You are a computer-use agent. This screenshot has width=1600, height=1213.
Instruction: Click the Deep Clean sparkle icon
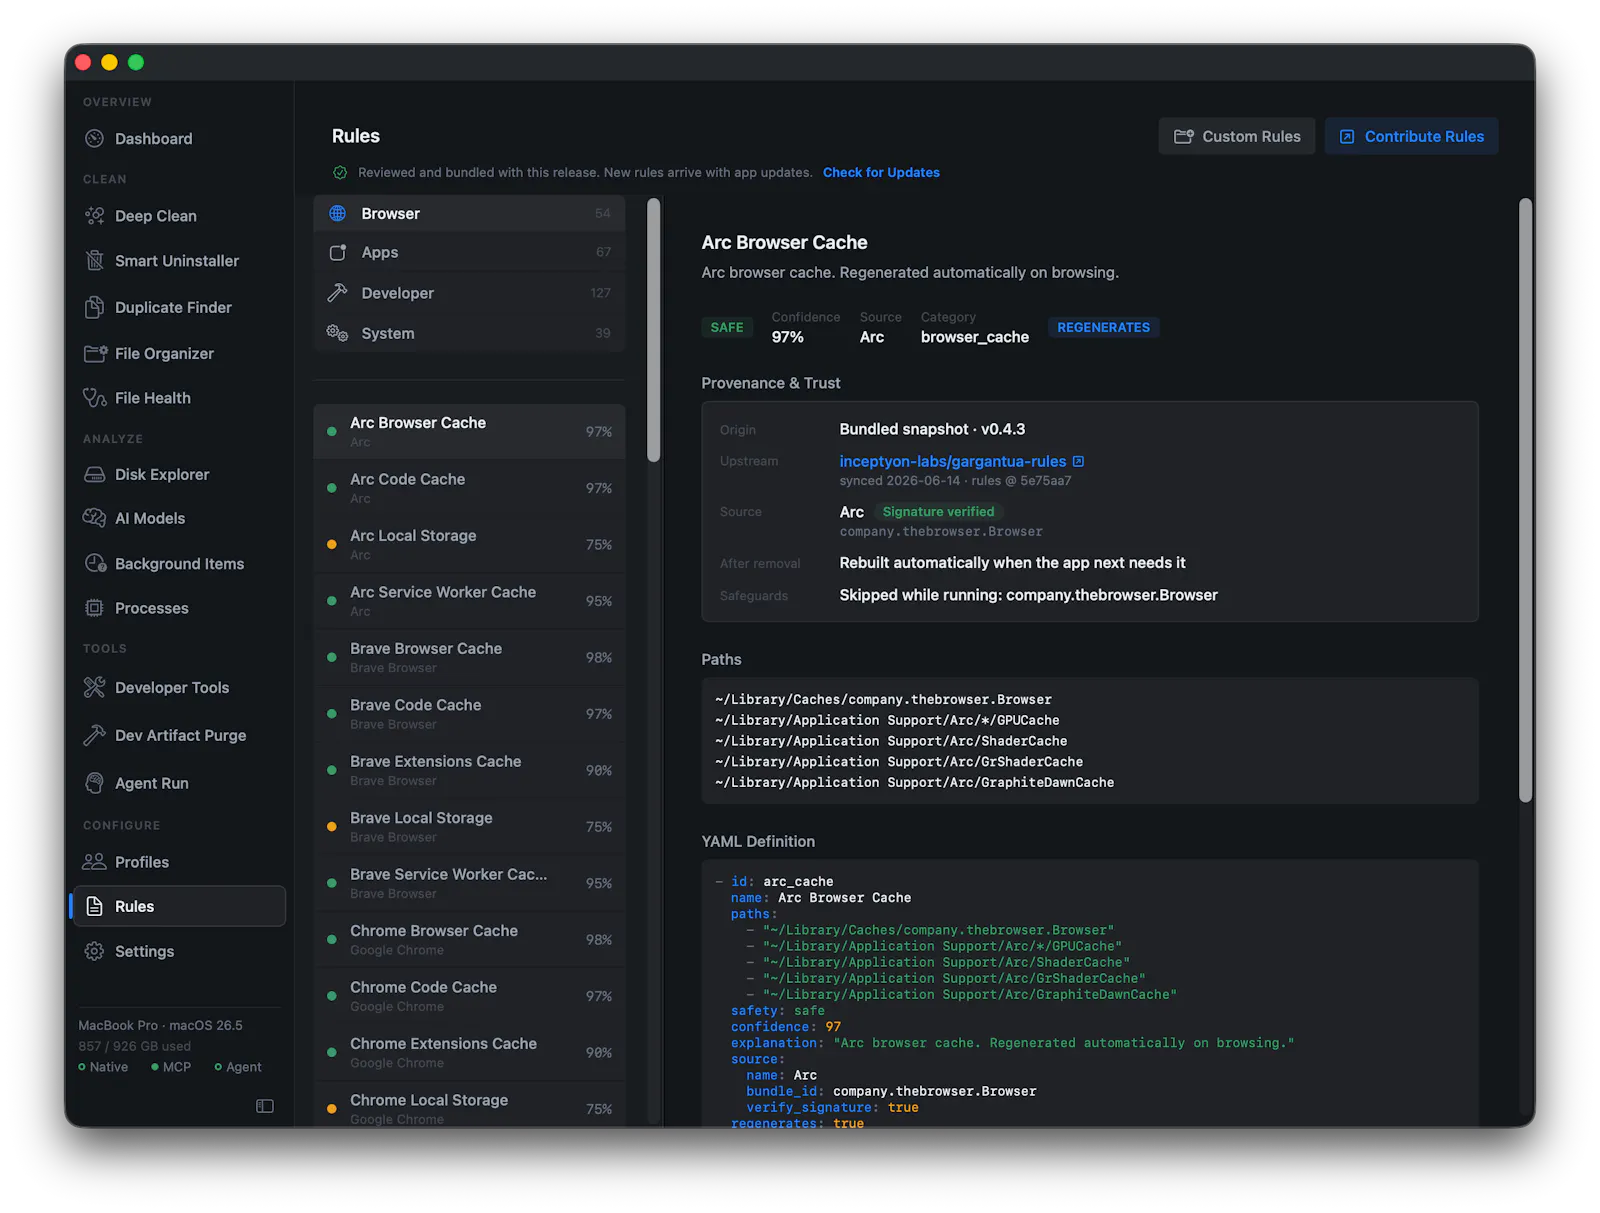pos(95,216)
